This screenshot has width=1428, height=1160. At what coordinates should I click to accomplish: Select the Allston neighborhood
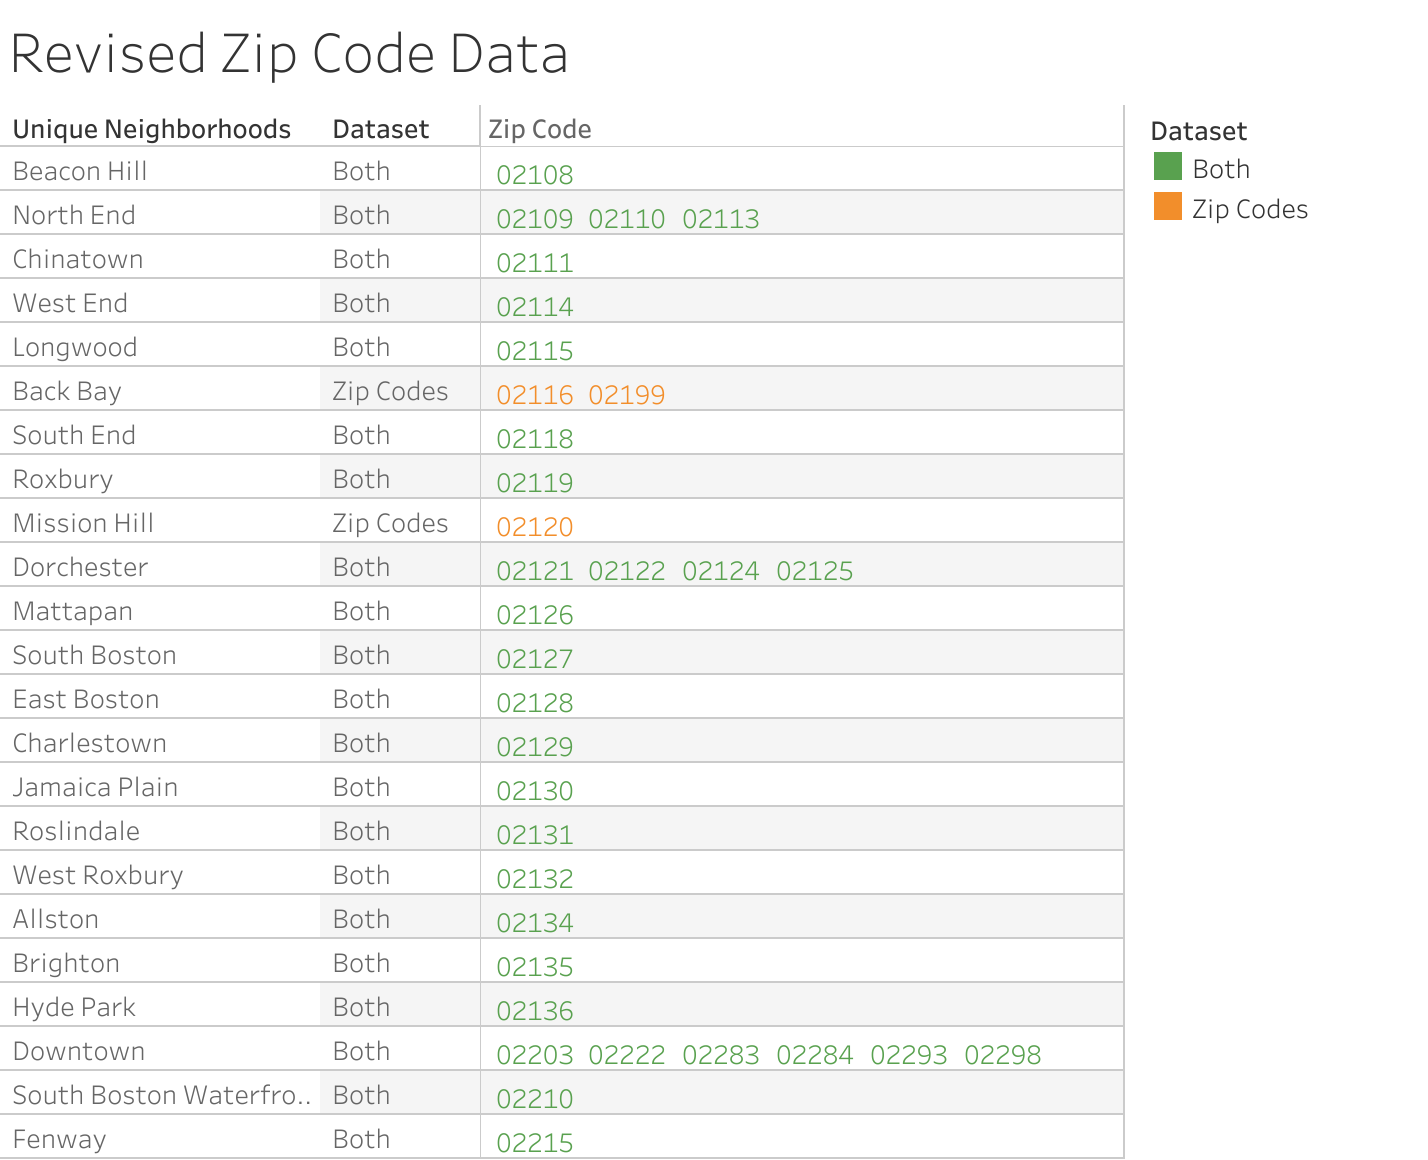pos(56,919)
